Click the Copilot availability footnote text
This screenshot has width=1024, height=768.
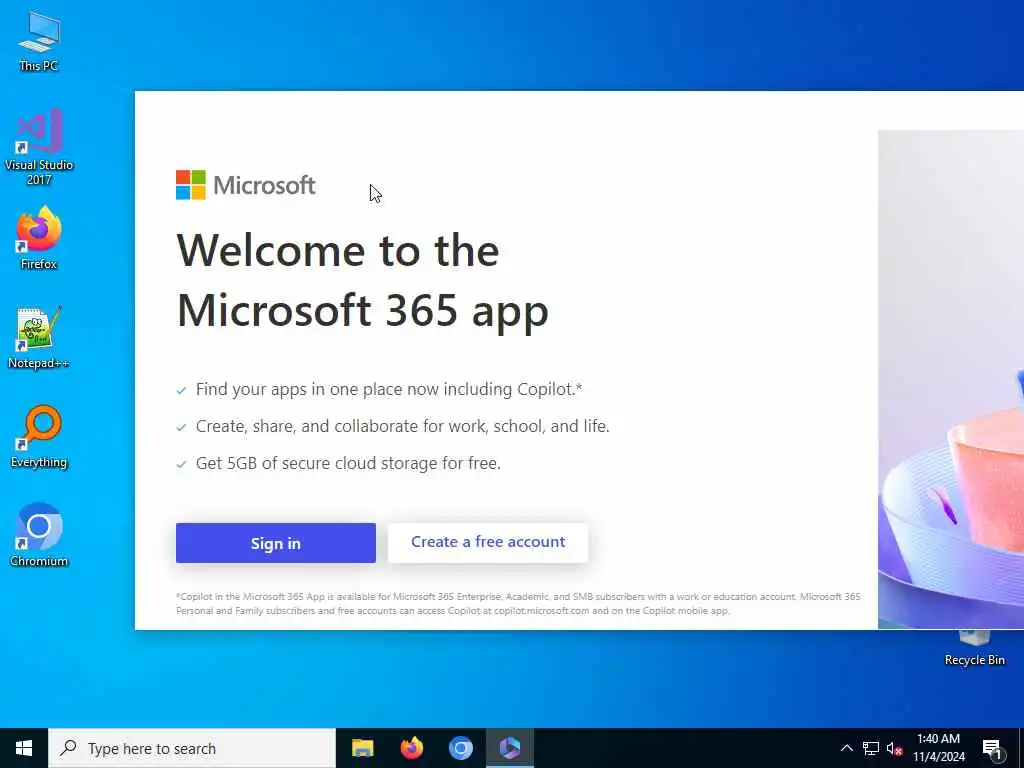pos(518,603)
